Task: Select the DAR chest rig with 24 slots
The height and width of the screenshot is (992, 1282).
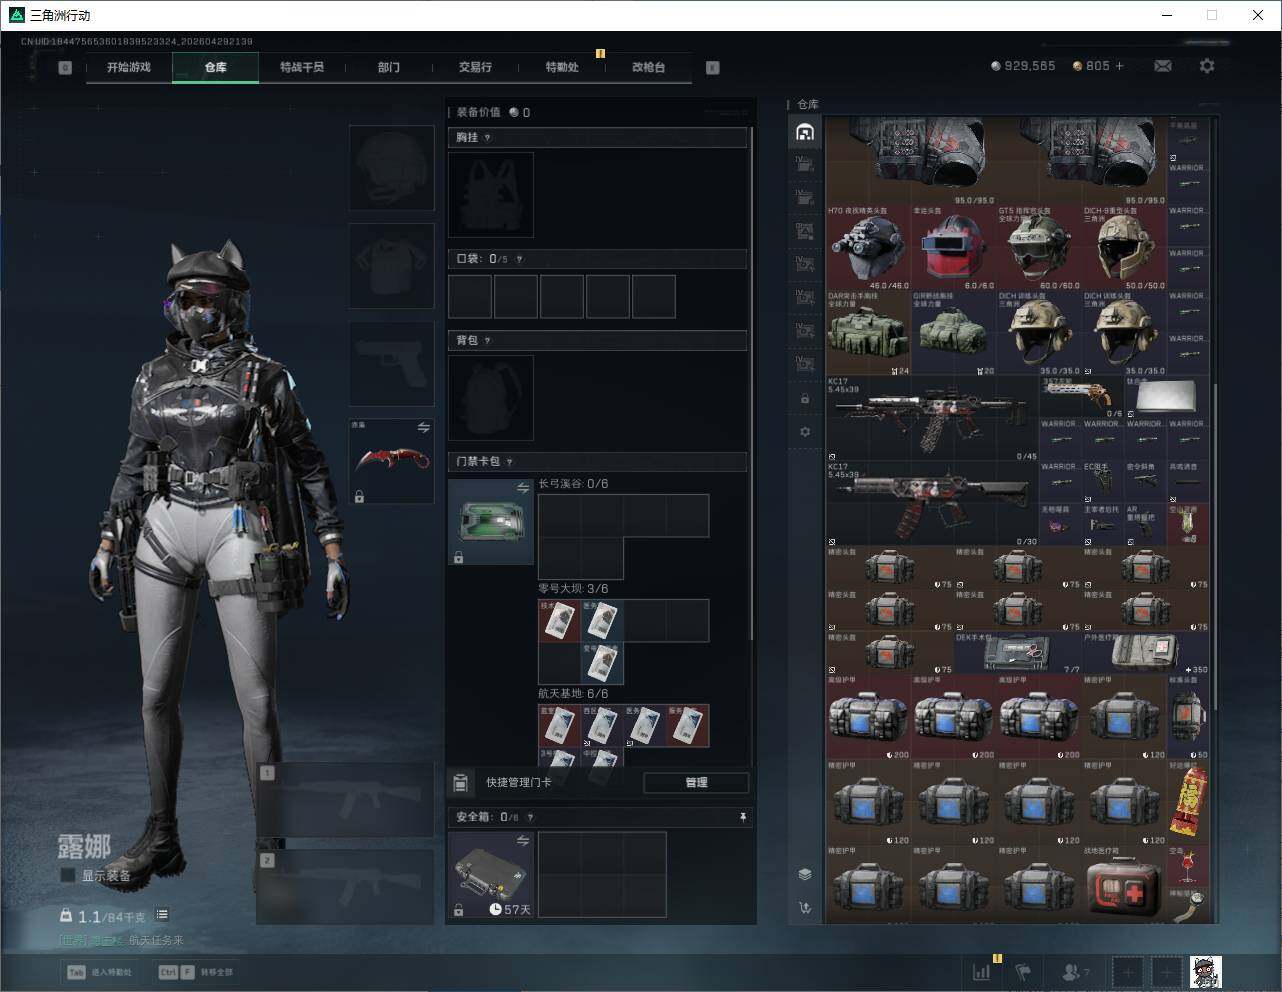Action: tap(869, 333)
